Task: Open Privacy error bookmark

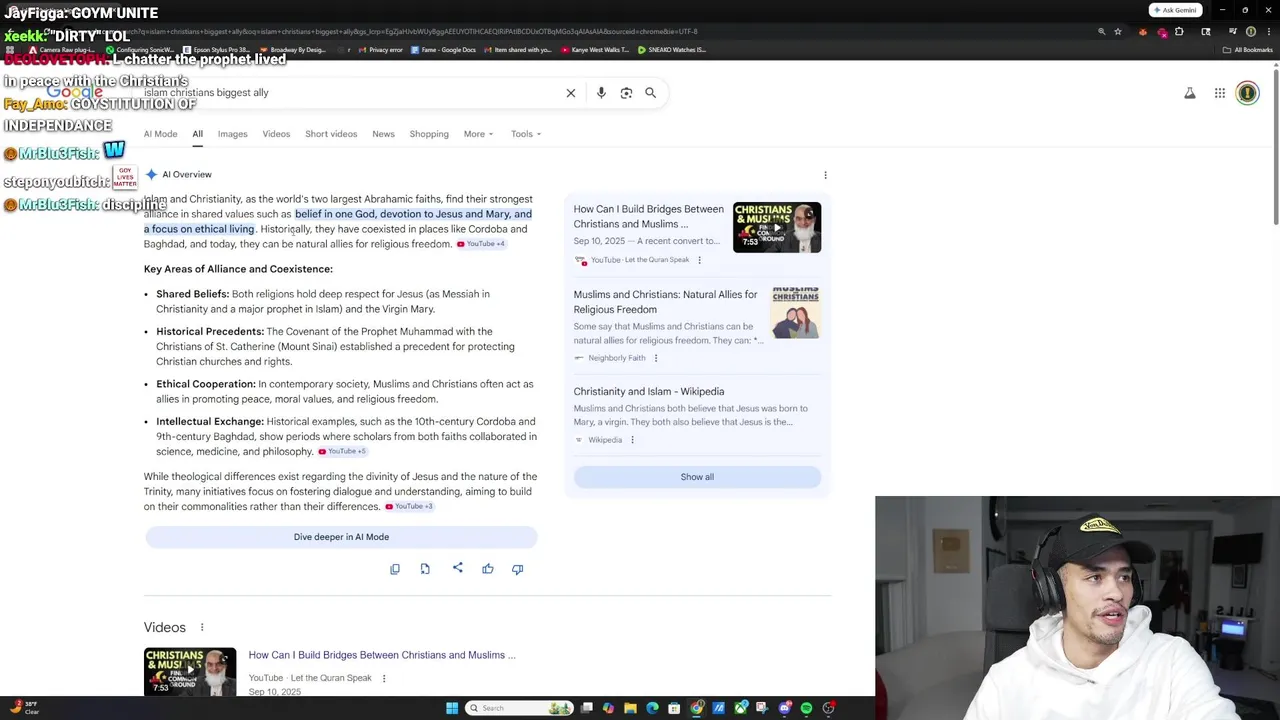Action: point(381,50)
